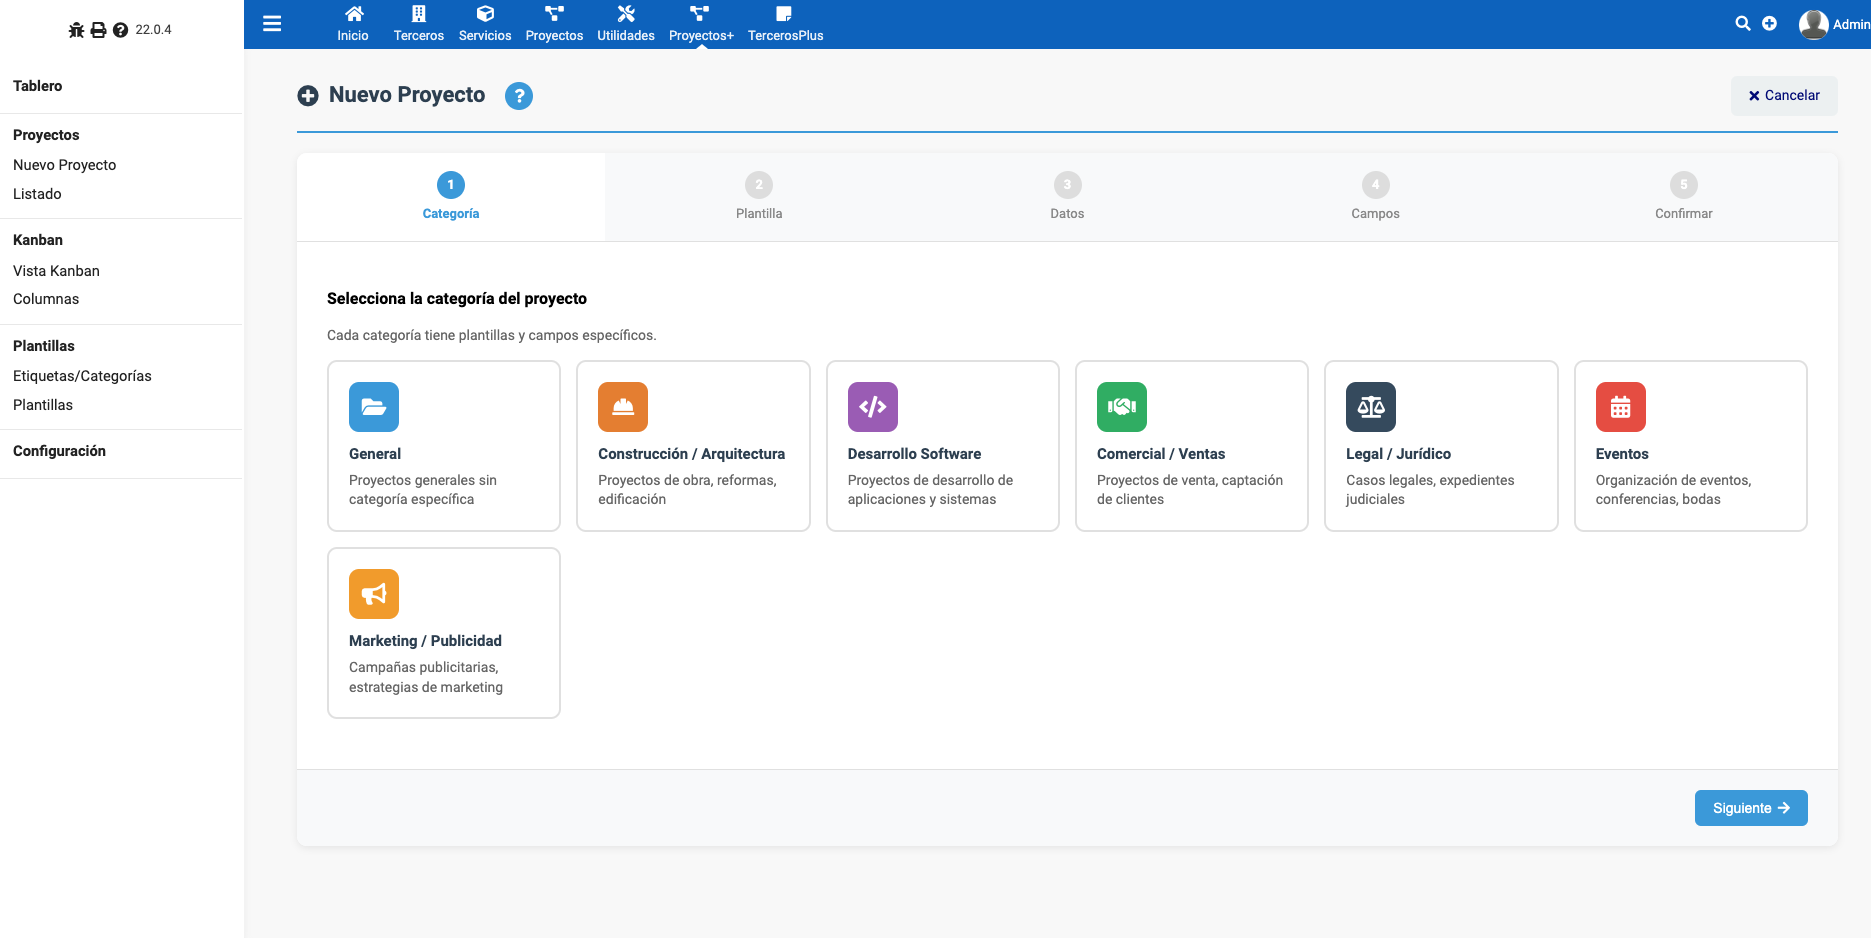Select the Construcción / Arquitectura helmet icon

point(622,407)
